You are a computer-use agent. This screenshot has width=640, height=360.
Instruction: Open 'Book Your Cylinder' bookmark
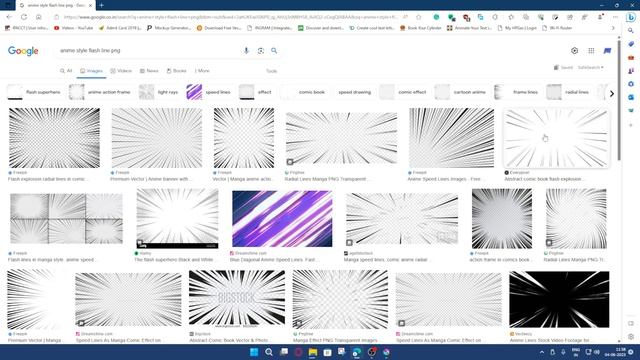click(x=420, y=28)
